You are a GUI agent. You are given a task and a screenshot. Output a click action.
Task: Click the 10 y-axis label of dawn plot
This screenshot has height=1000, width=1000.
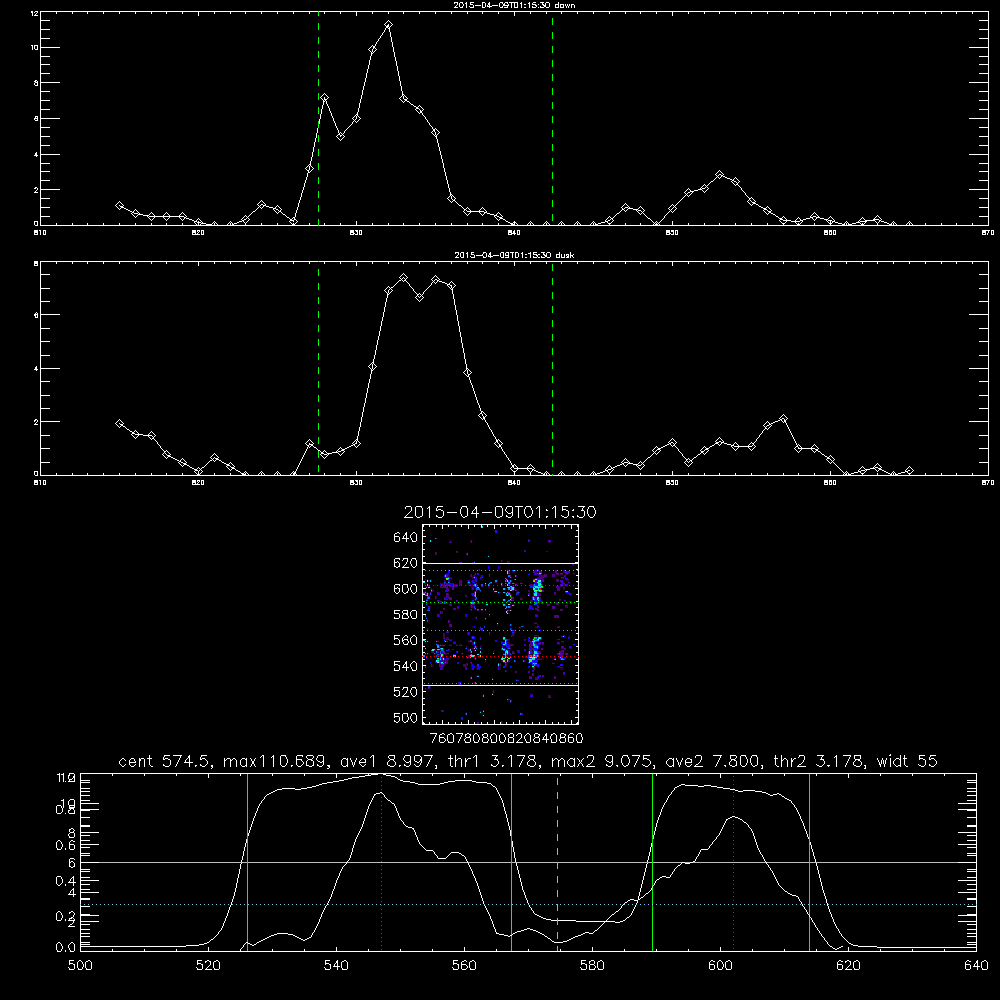point(34,48)
